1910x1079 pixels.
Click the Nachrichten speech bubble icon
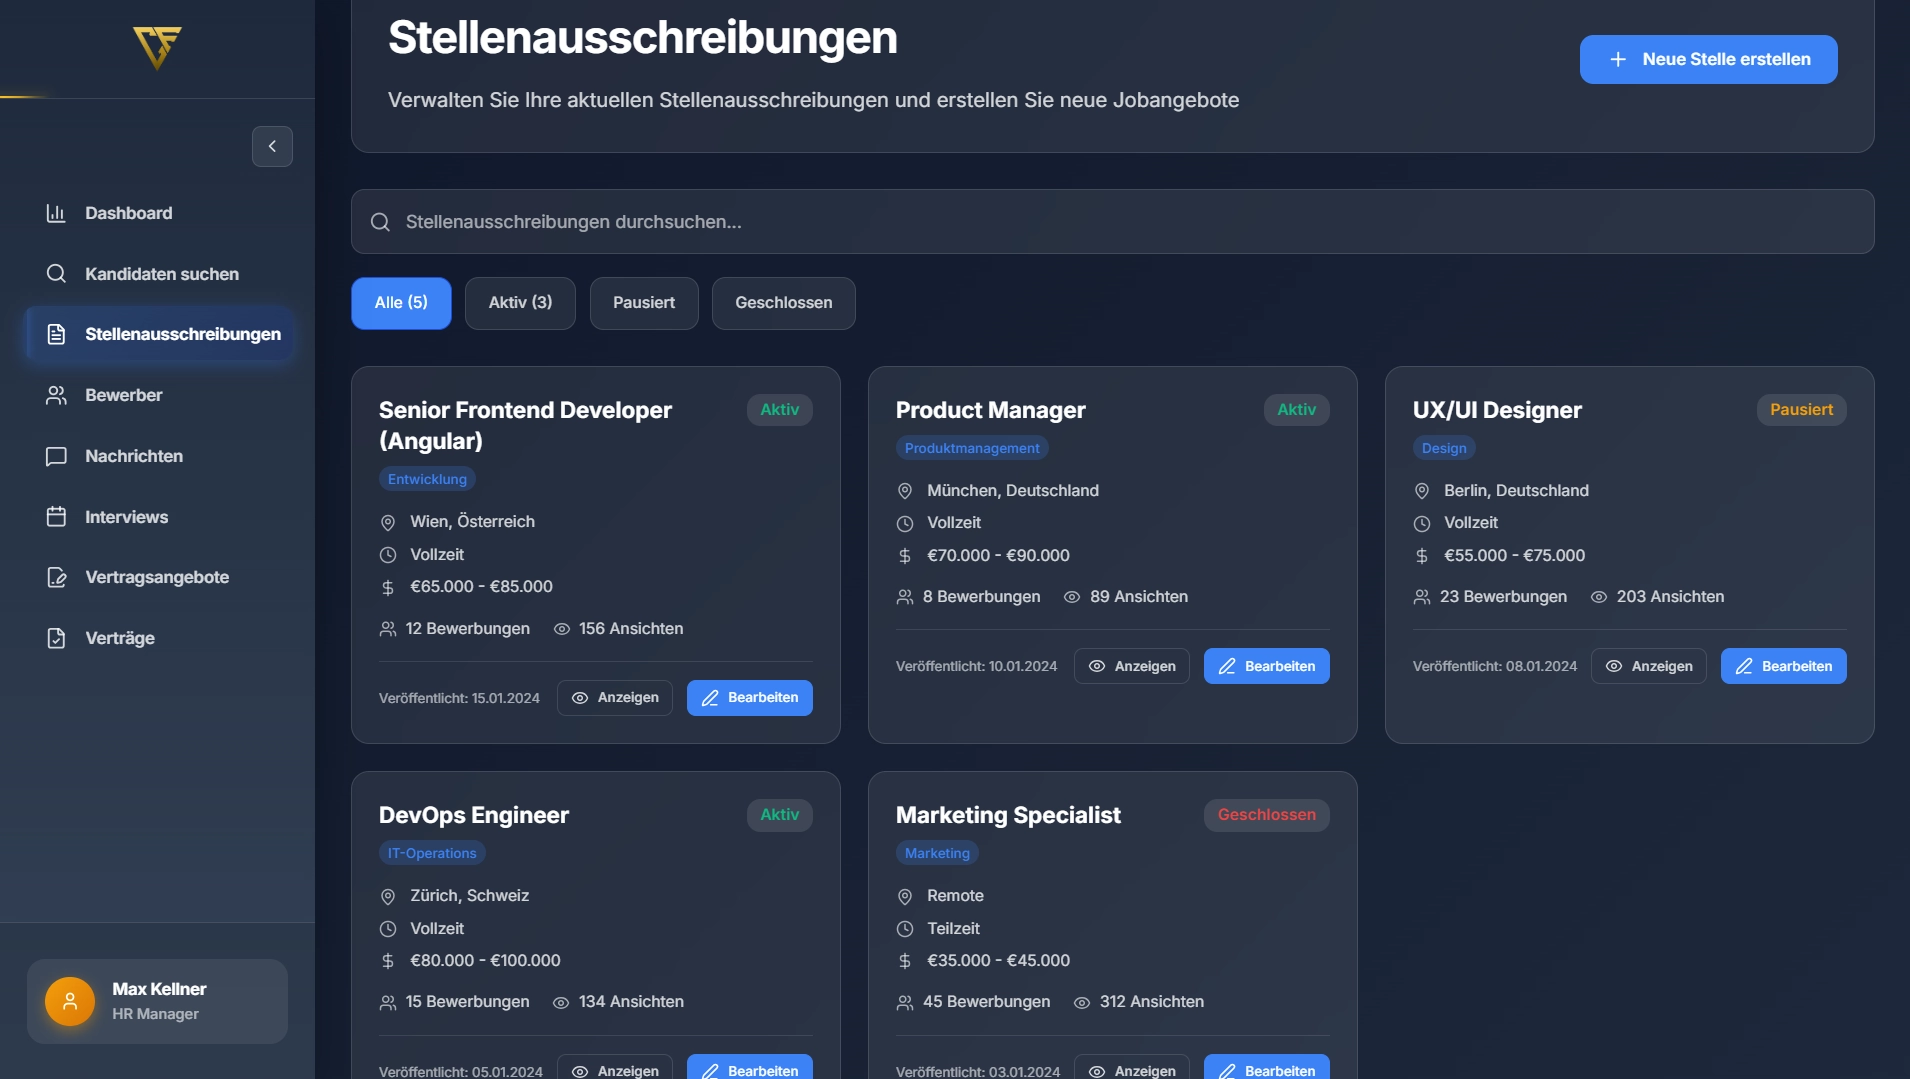click(x=56, y=456)
